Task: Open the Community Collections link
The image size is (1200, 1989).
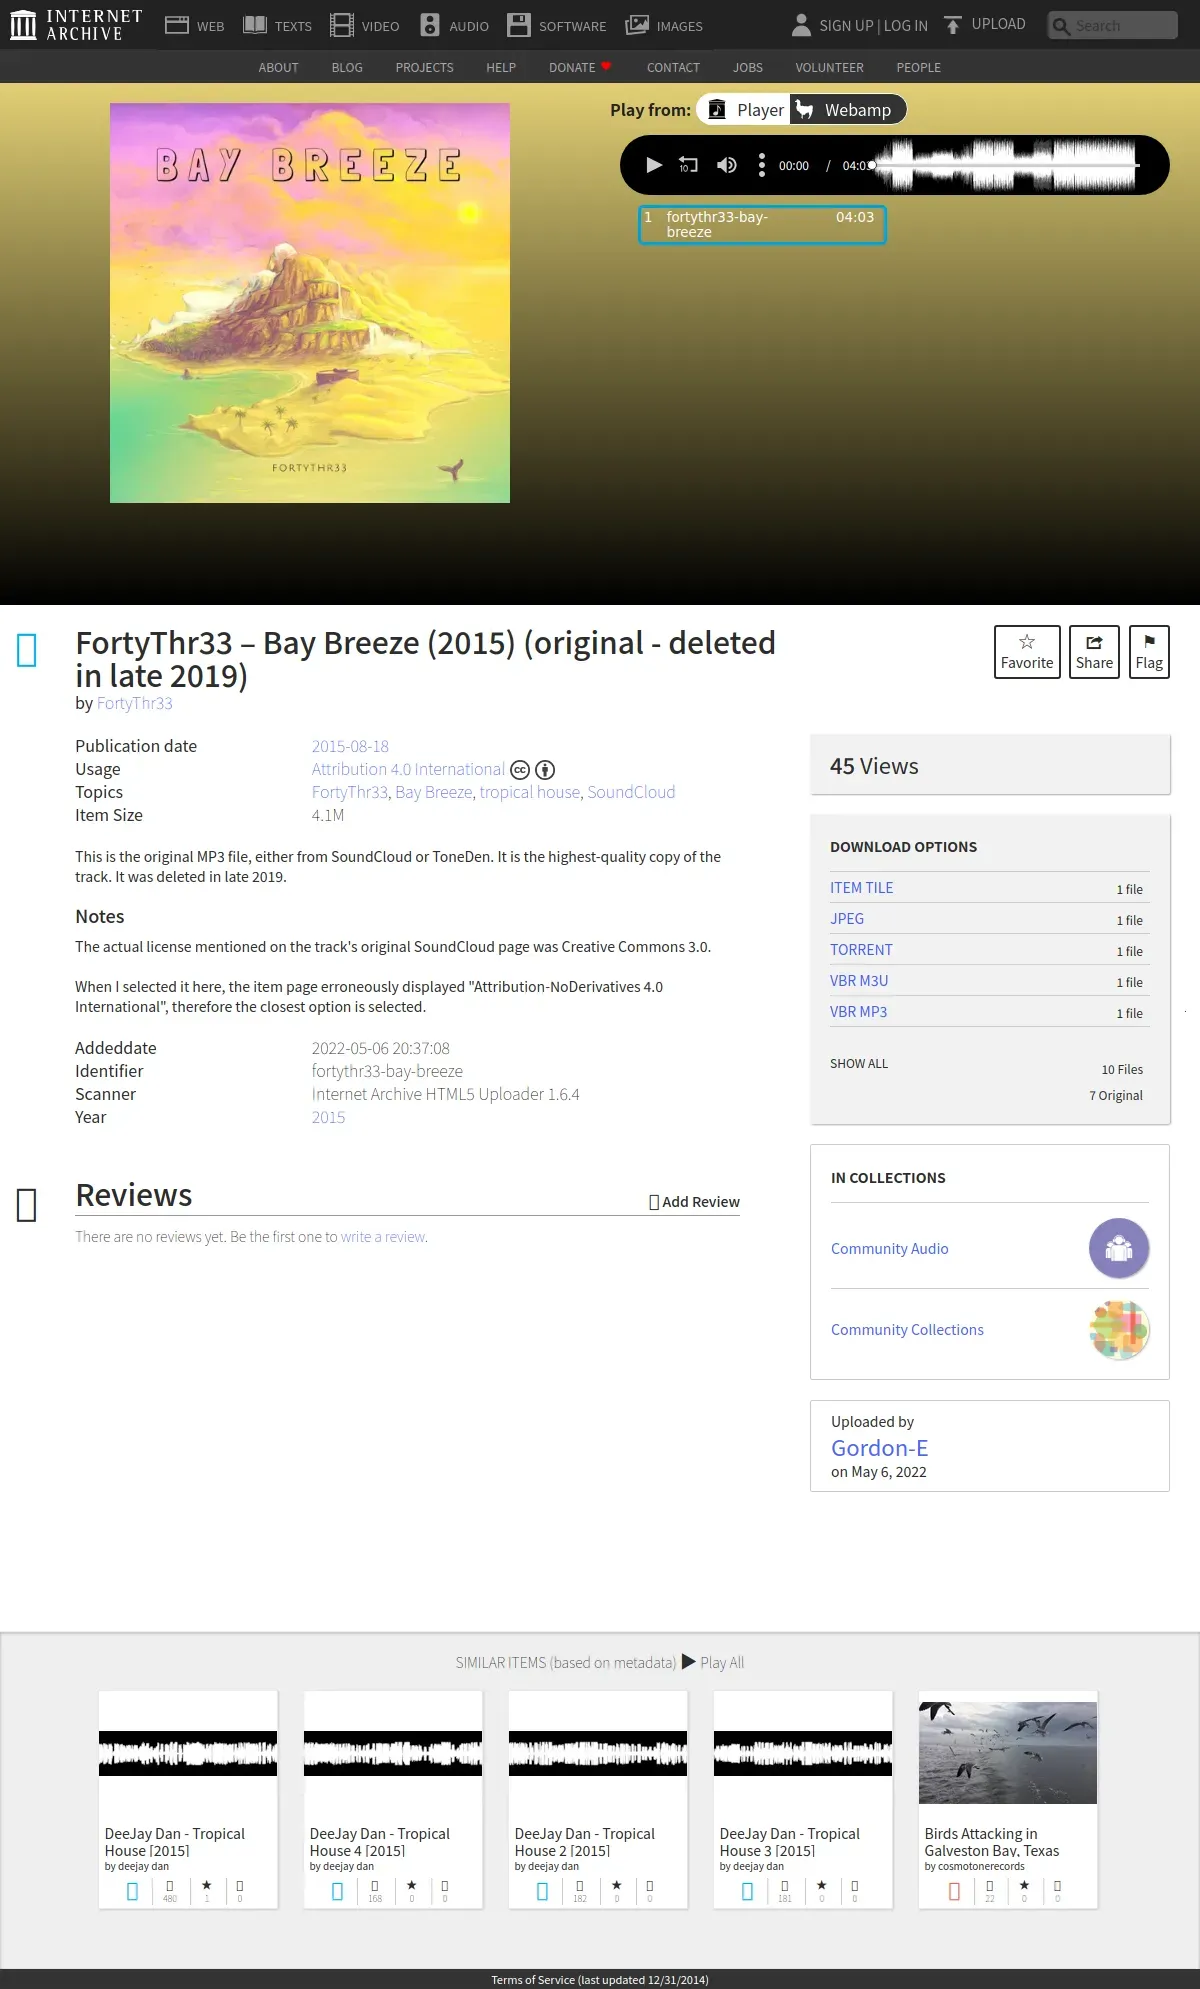Action: point(907,1330)
